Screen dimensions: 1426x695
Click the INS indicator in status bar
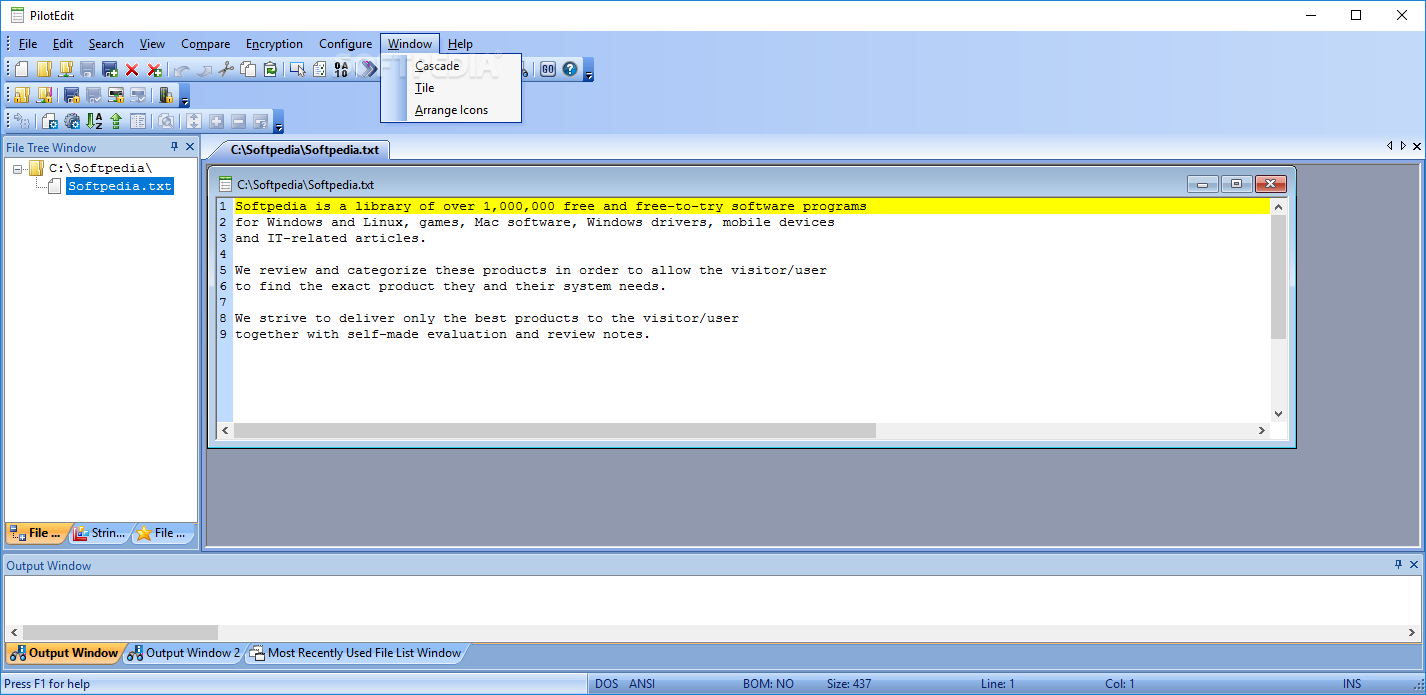[x=1352, y=684]
